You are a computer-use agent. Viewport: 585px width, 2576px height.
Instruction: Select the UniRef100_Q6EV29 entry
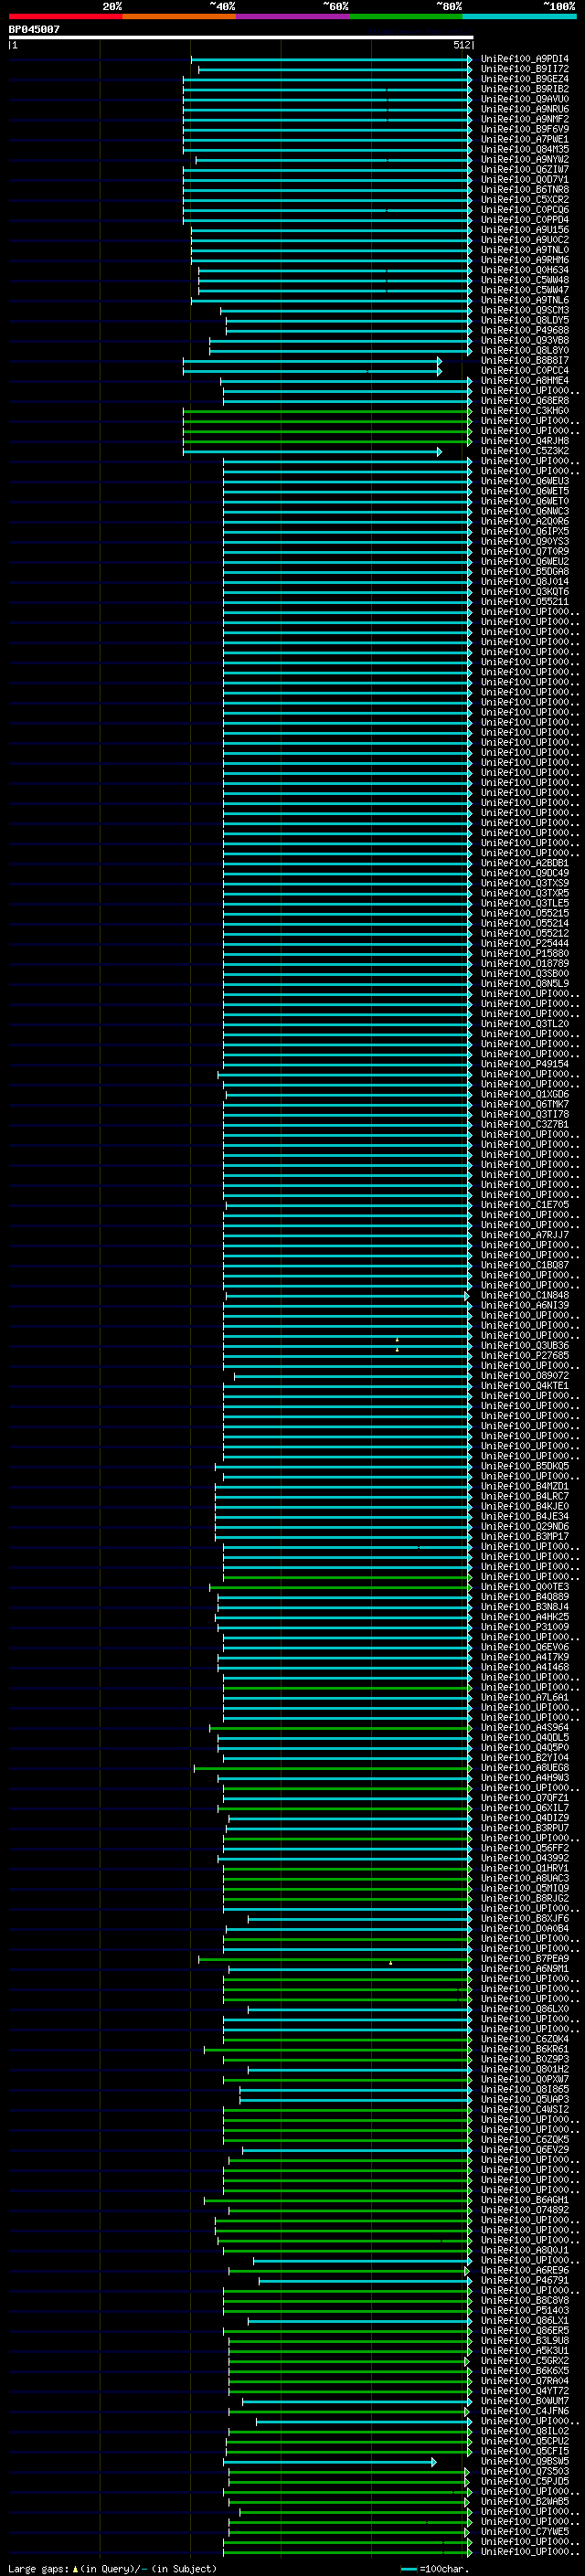pyautogui.click(x=525, y=2149)
